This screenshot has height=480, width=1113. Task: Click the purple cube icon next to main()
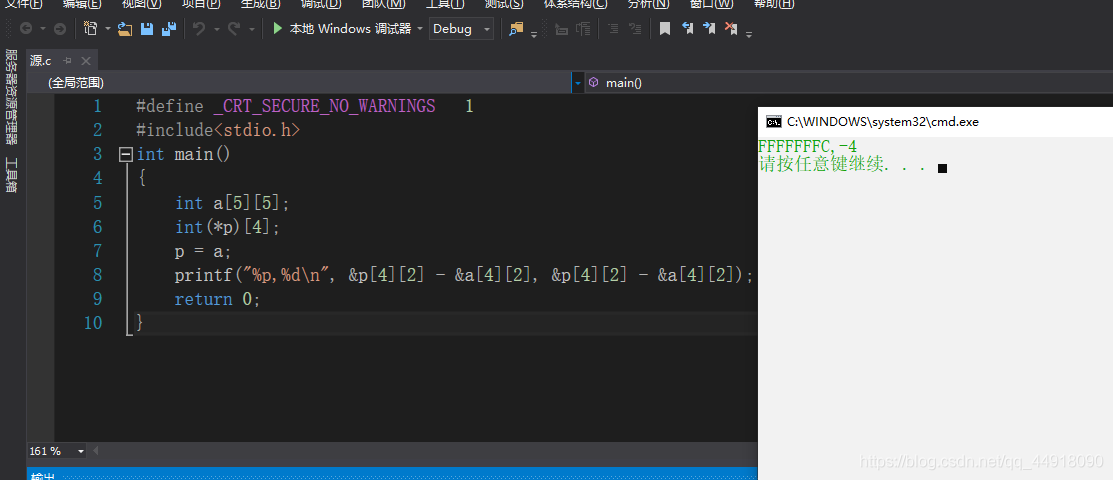coord(593,82)
